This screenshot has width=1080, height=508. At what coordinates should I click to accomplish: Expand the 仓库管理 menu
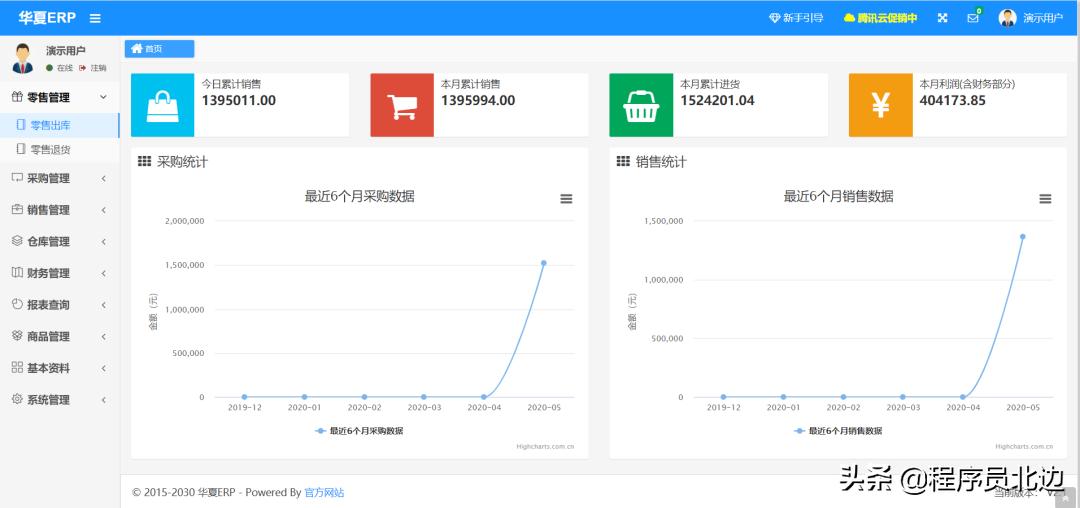pos(59,242)
